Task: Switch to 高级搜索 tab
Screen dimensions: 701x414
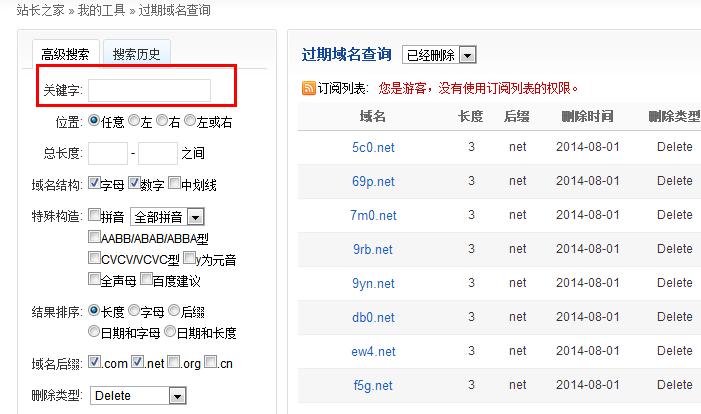Action: [x=65, y=54]
